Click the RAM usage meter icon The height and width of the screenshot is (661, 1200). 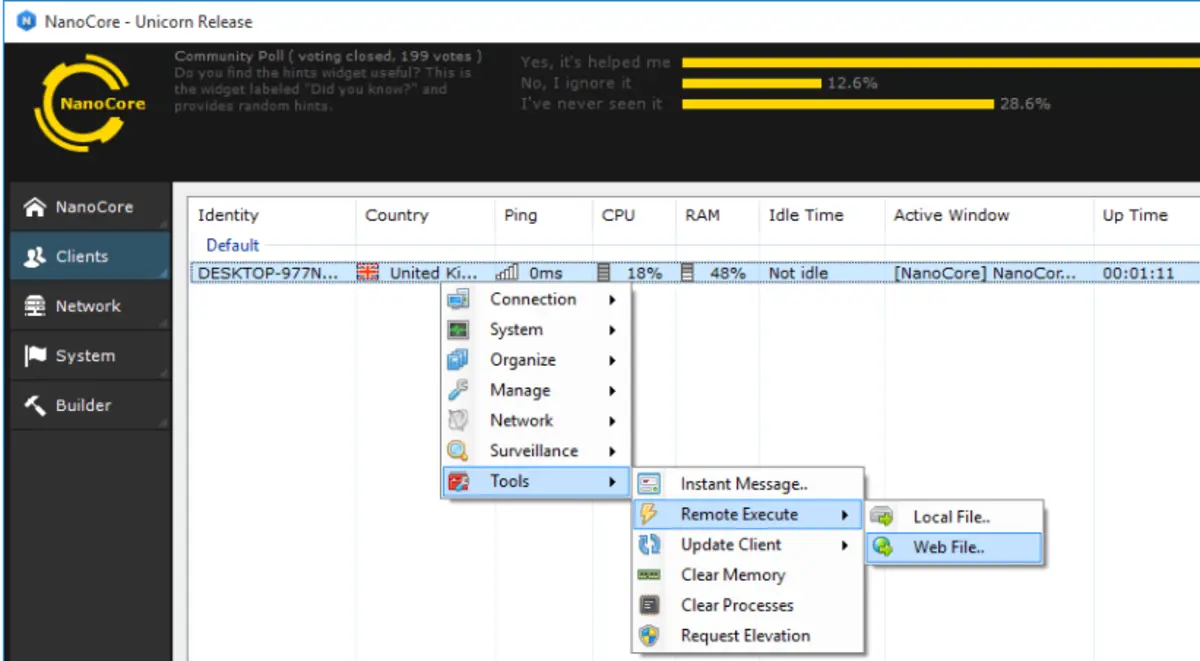point(687,272)
